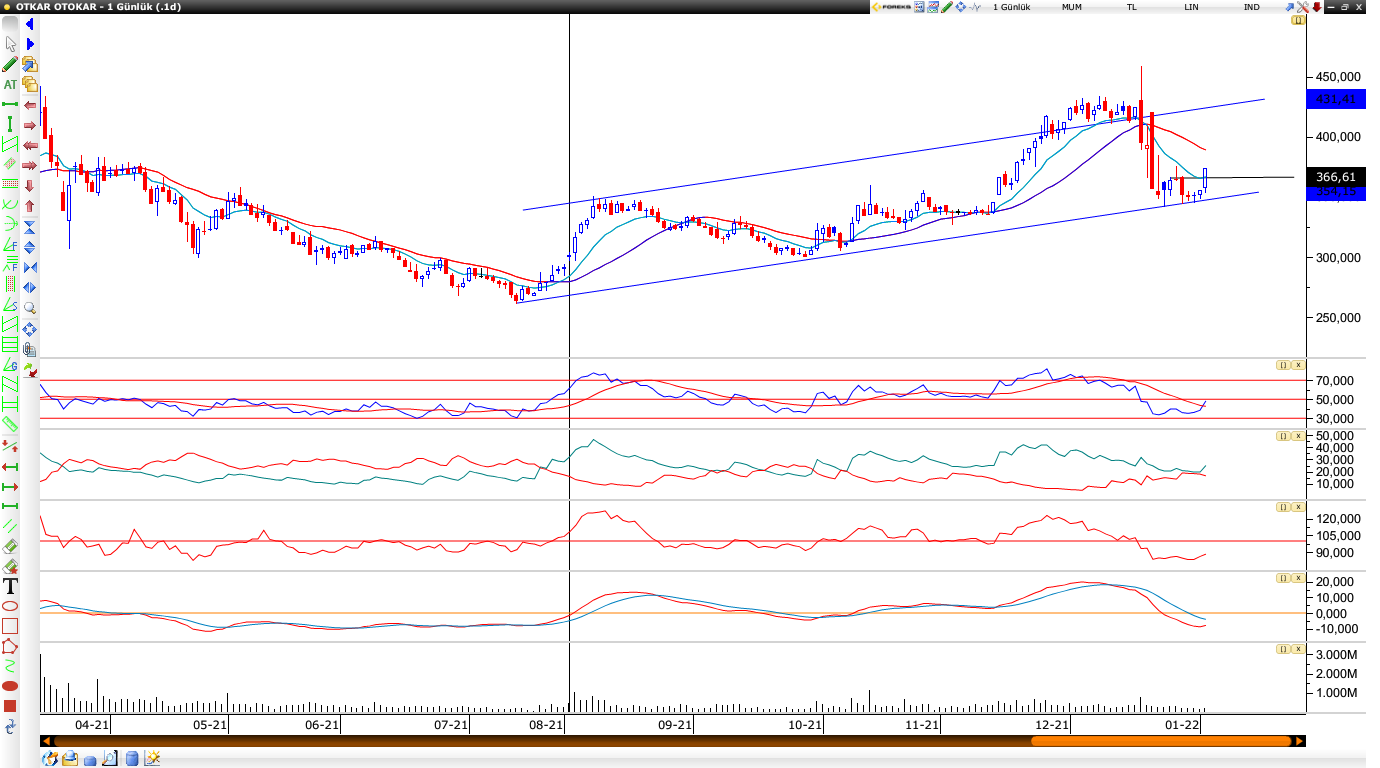Image resolution: width=1380 pixels, height=768 pixels.
Task: Click the red down arrow icon in top bar
Action: tap(1317, 7)
